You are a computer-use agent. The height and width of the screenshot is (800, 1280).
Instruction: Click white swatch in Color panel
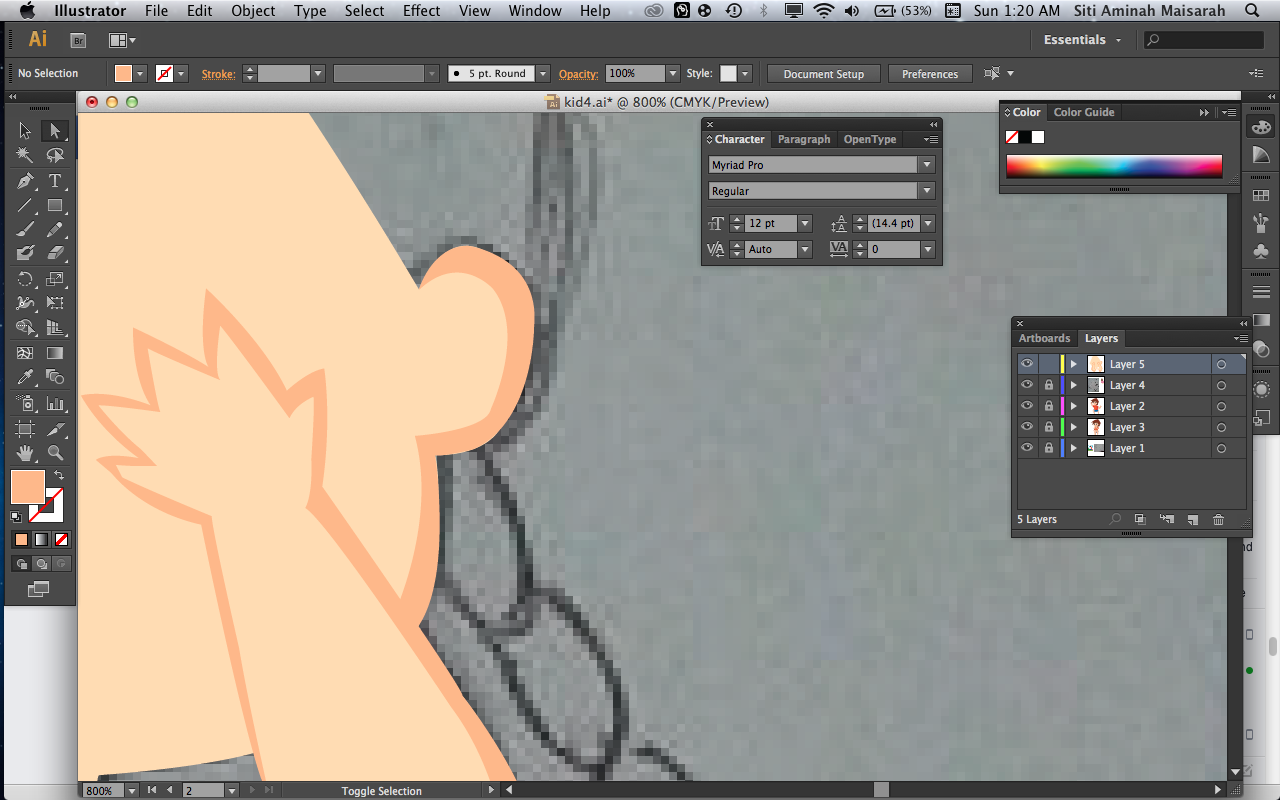pyautogui.click(x=1038, y=137)
